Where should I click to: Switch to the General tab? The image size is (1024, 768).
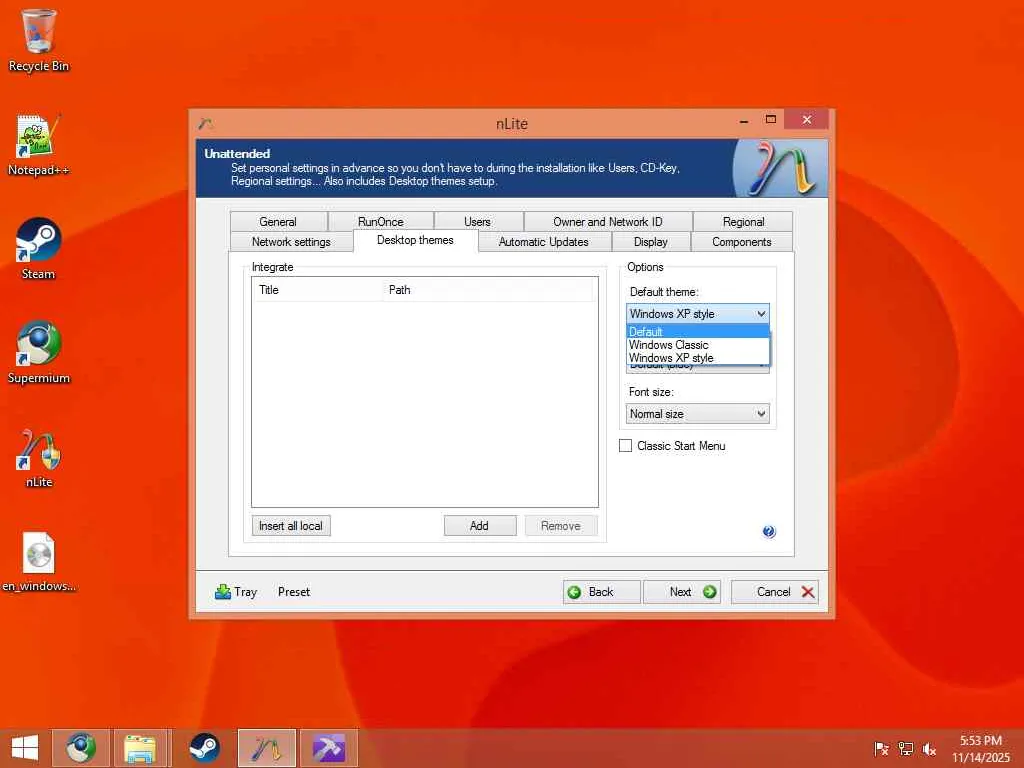[x=278, y=221]
